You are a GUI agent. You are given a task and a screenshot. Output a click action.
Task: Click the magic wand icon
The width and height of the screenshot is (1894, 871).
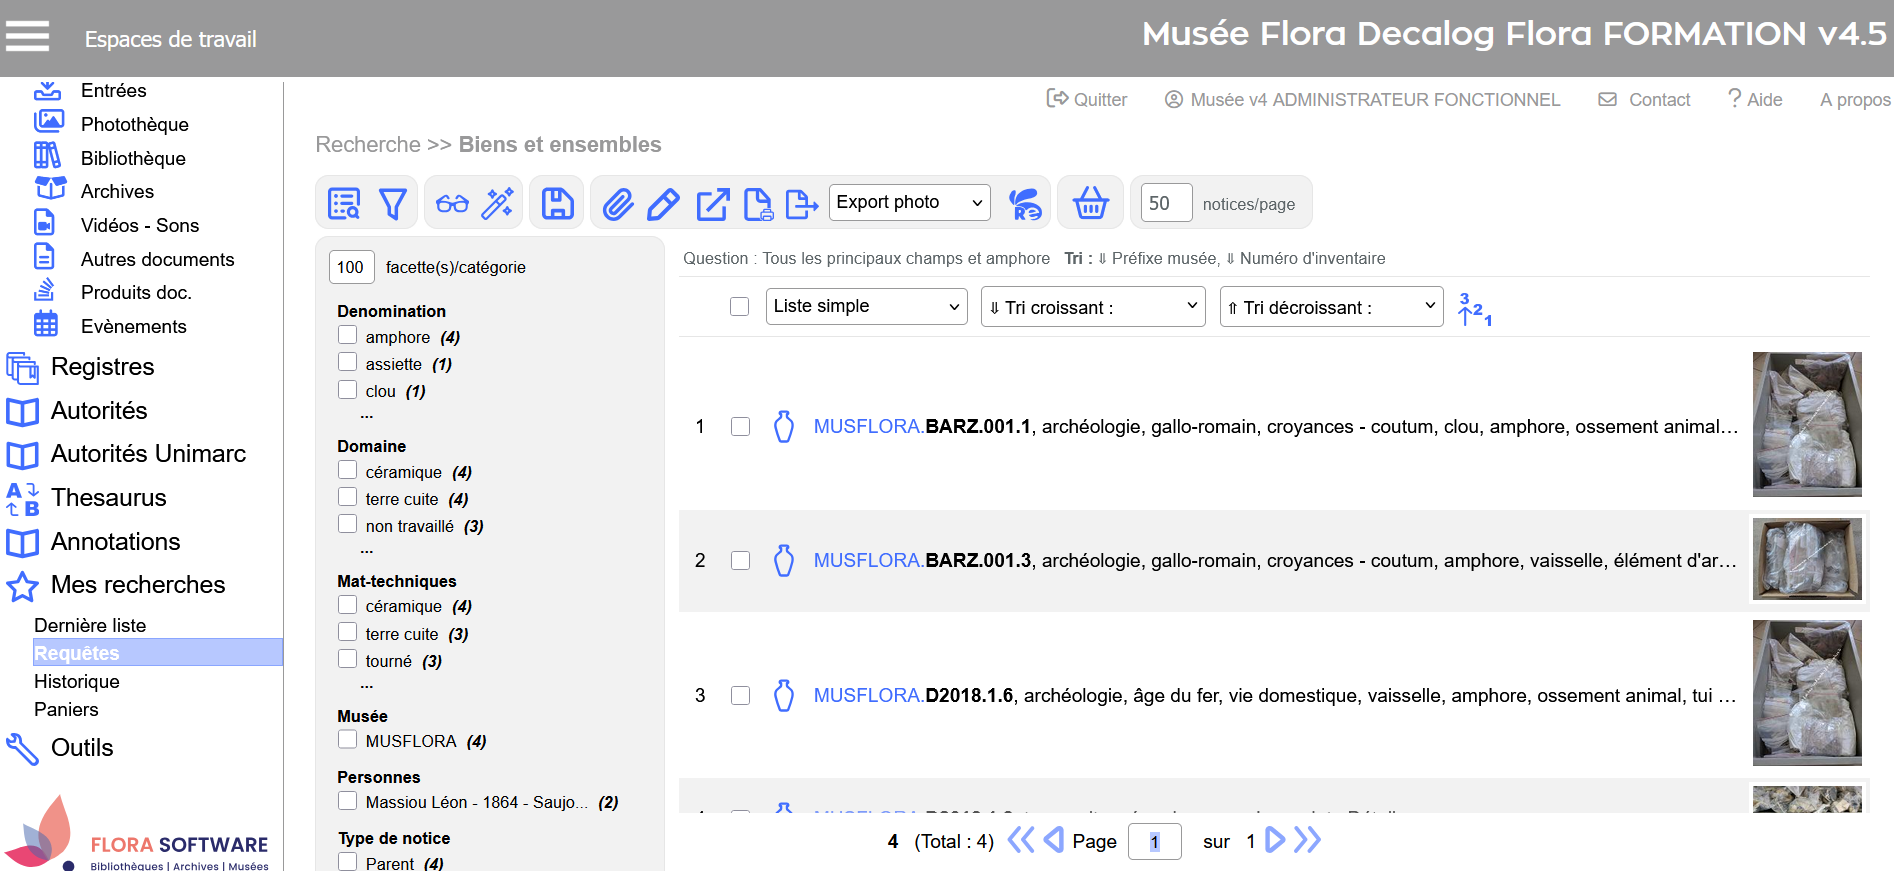point(497,204)
